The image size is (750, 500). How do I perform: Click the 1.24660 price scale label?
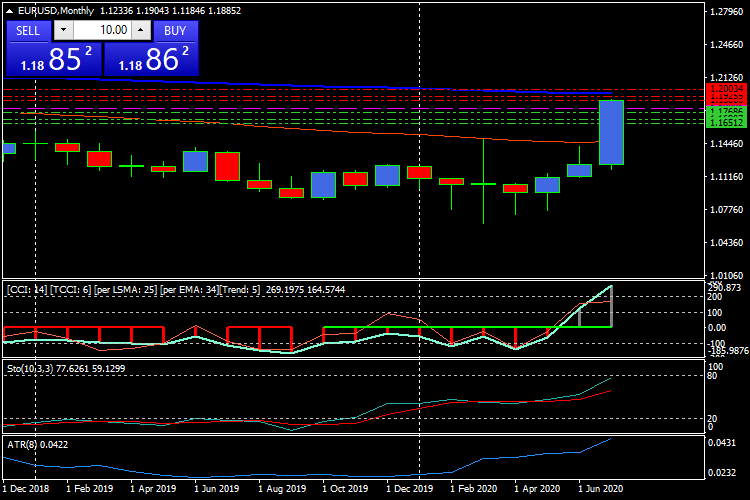click(727, 44)
